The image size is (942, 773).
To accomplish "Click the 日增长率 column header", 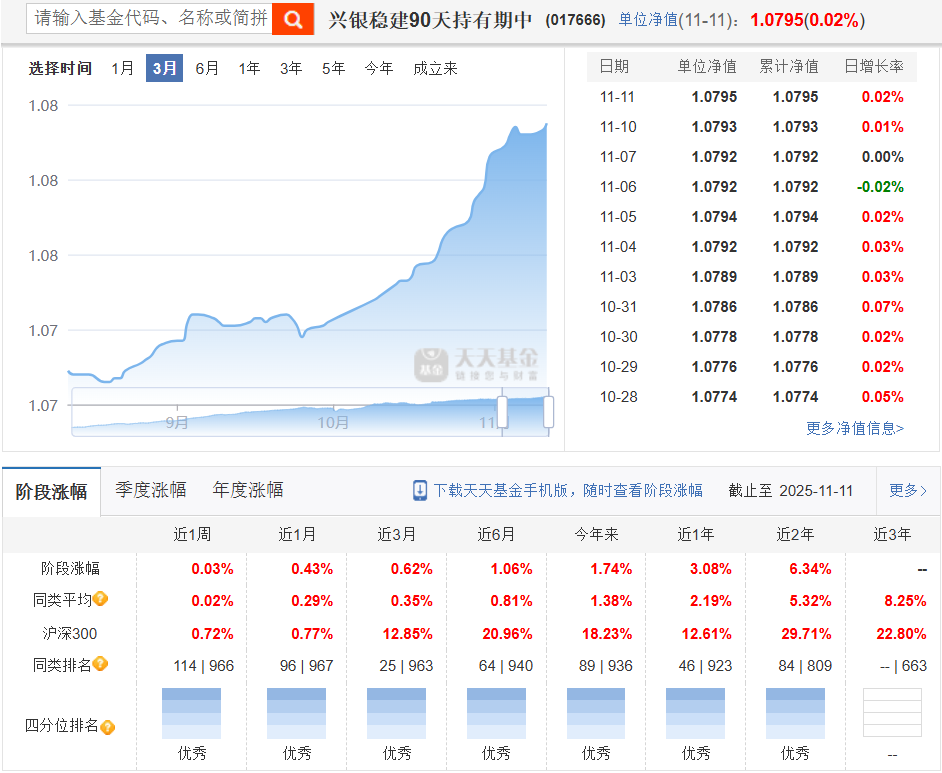I will (874, 66).
